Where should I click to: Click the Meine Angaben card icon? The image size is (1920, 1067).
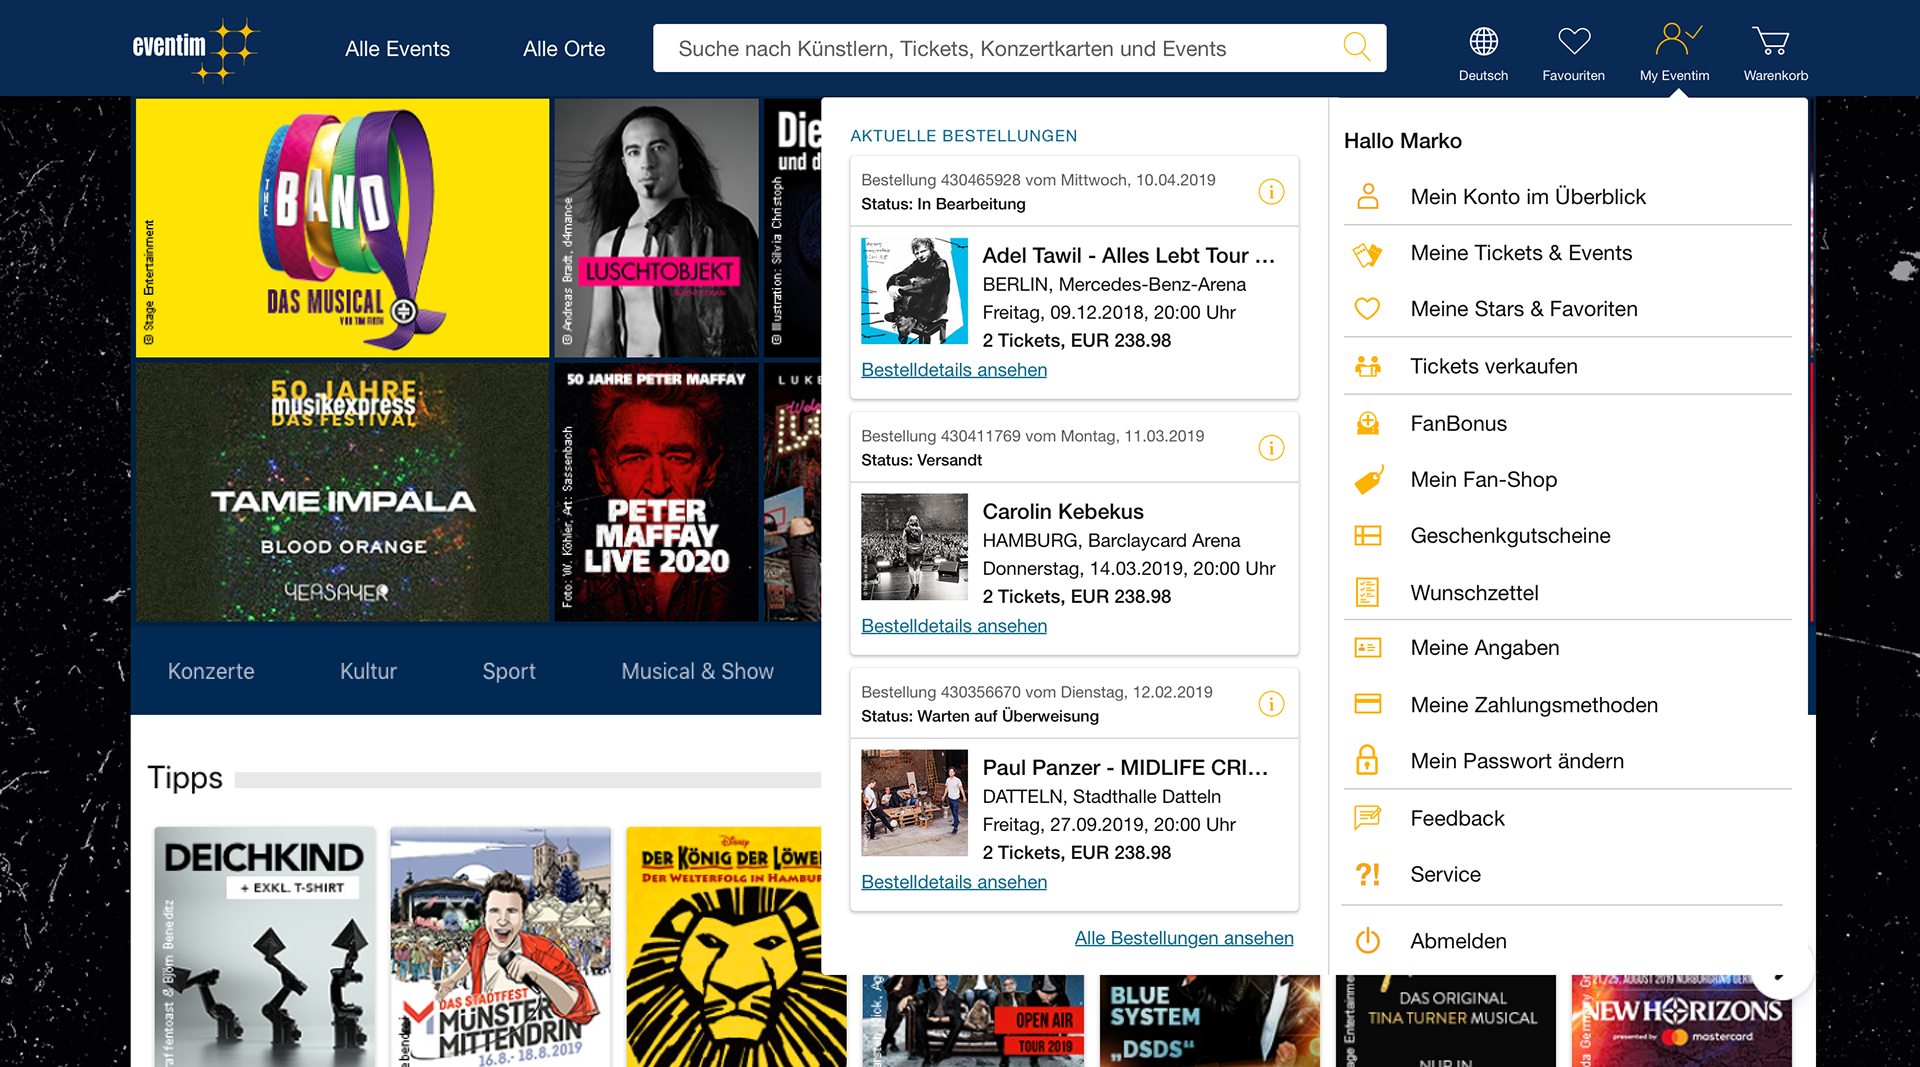[1367, 648]
